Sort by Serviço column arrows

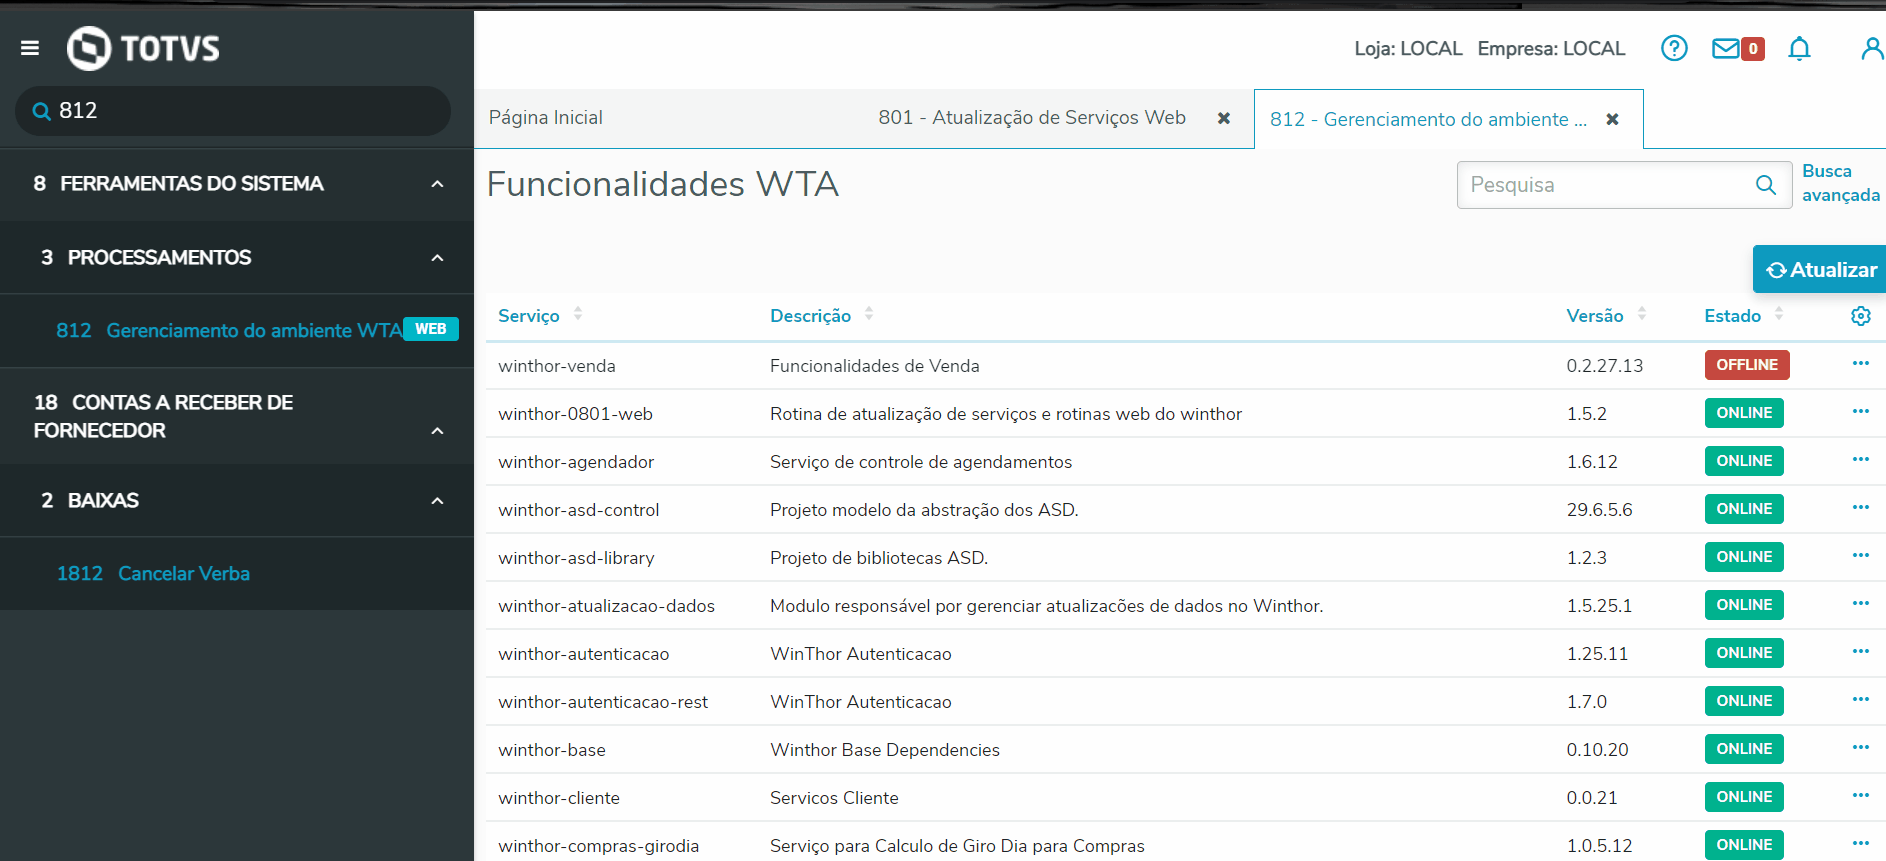[x=578, y=314]
